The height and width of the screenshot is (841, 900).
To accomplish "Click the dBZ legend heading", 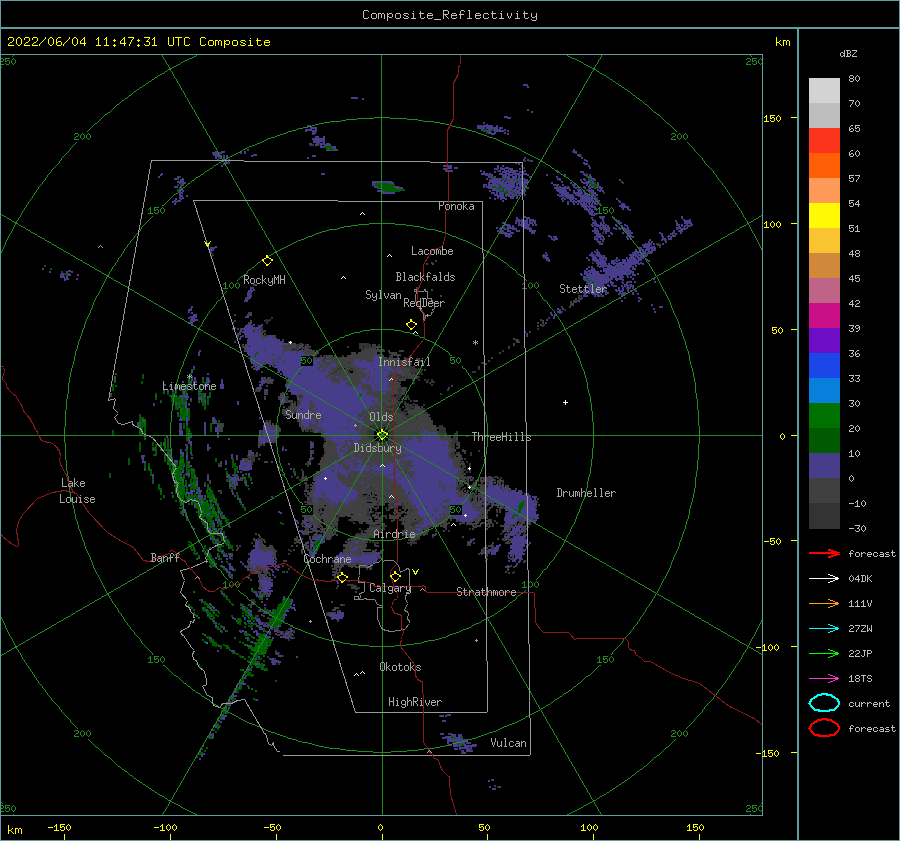I will pos(848,54).
